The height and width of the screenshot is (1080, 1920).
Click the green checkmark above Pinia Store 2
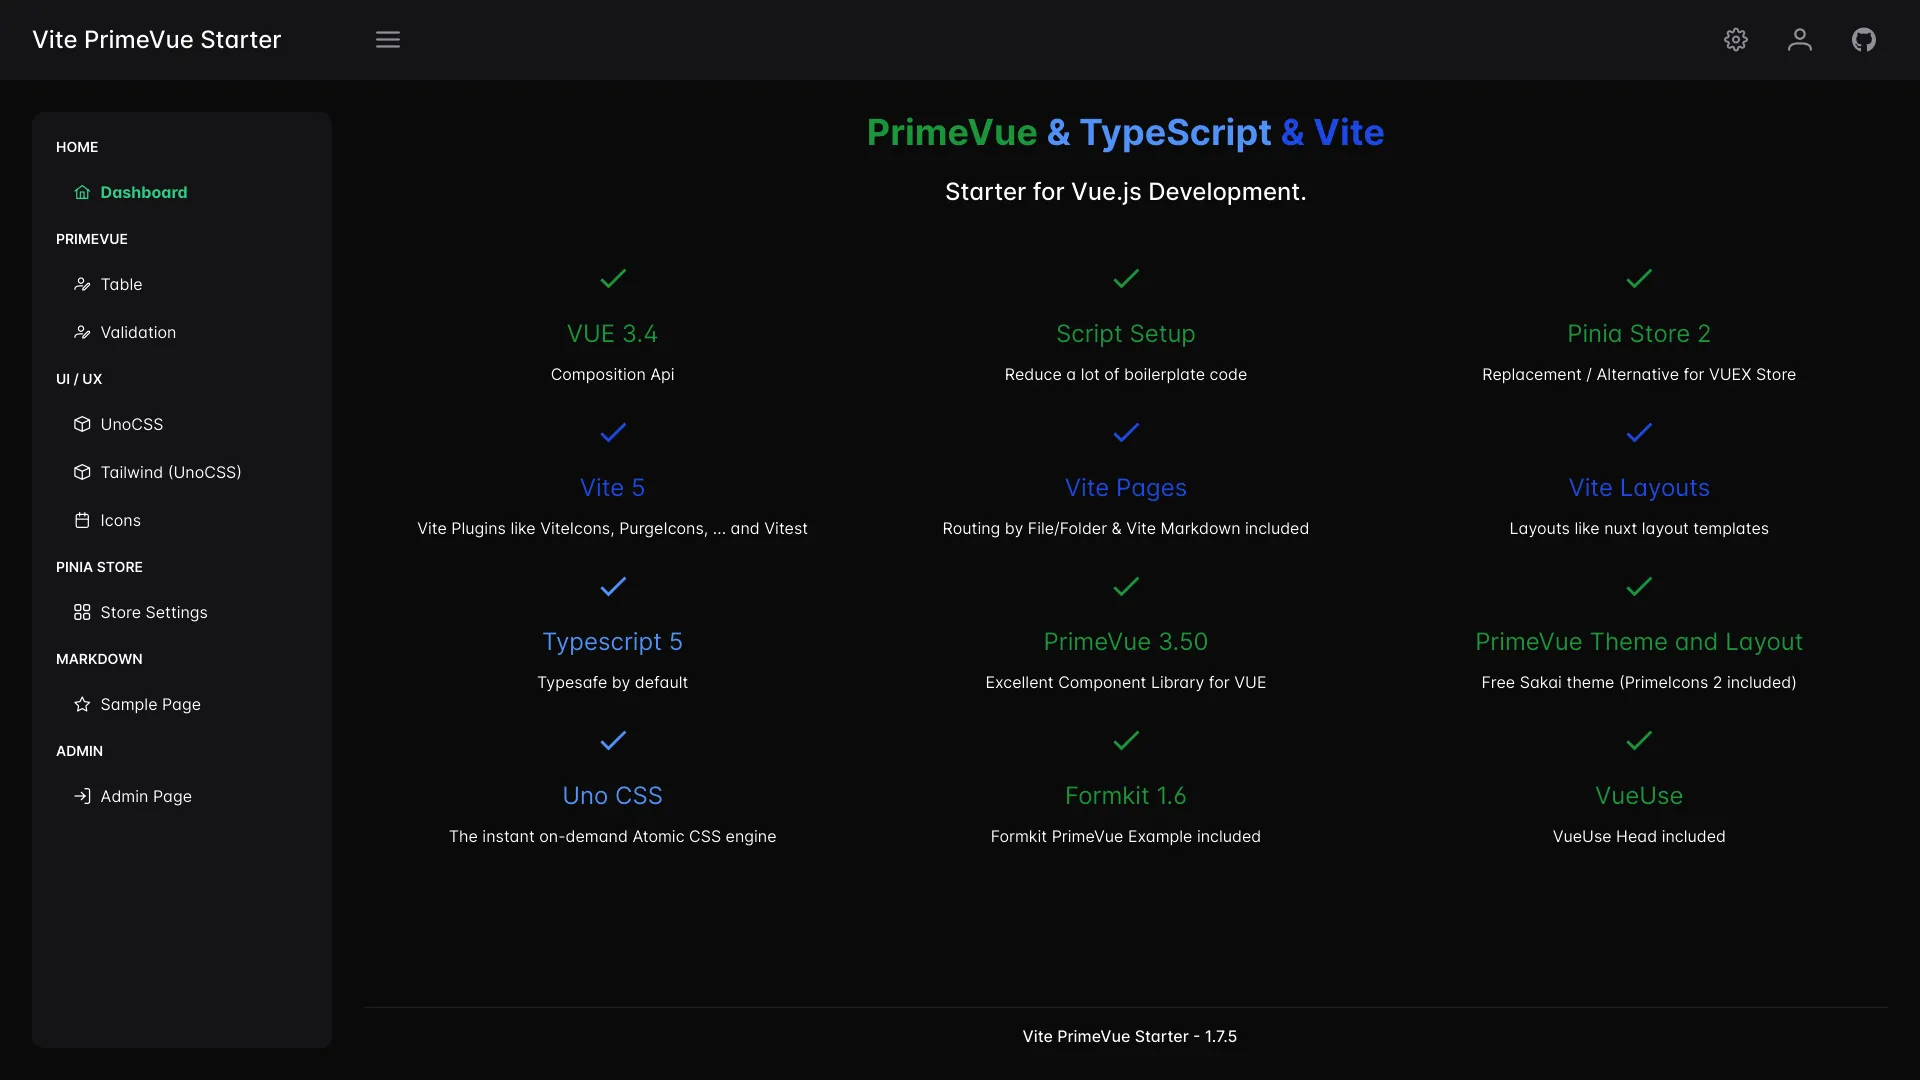click(1639, 279)
